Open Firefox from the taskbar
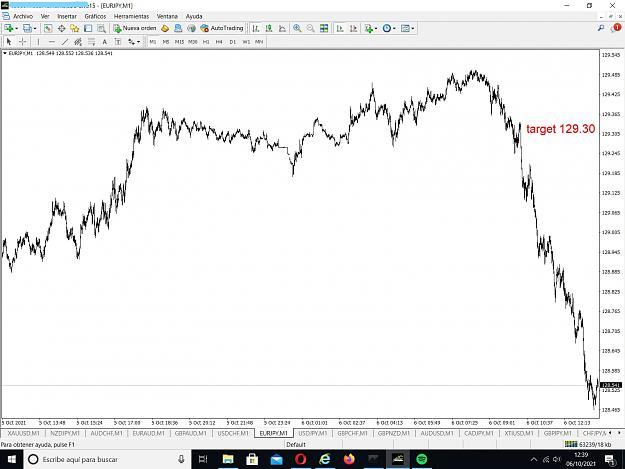 (x=349, y=459)
